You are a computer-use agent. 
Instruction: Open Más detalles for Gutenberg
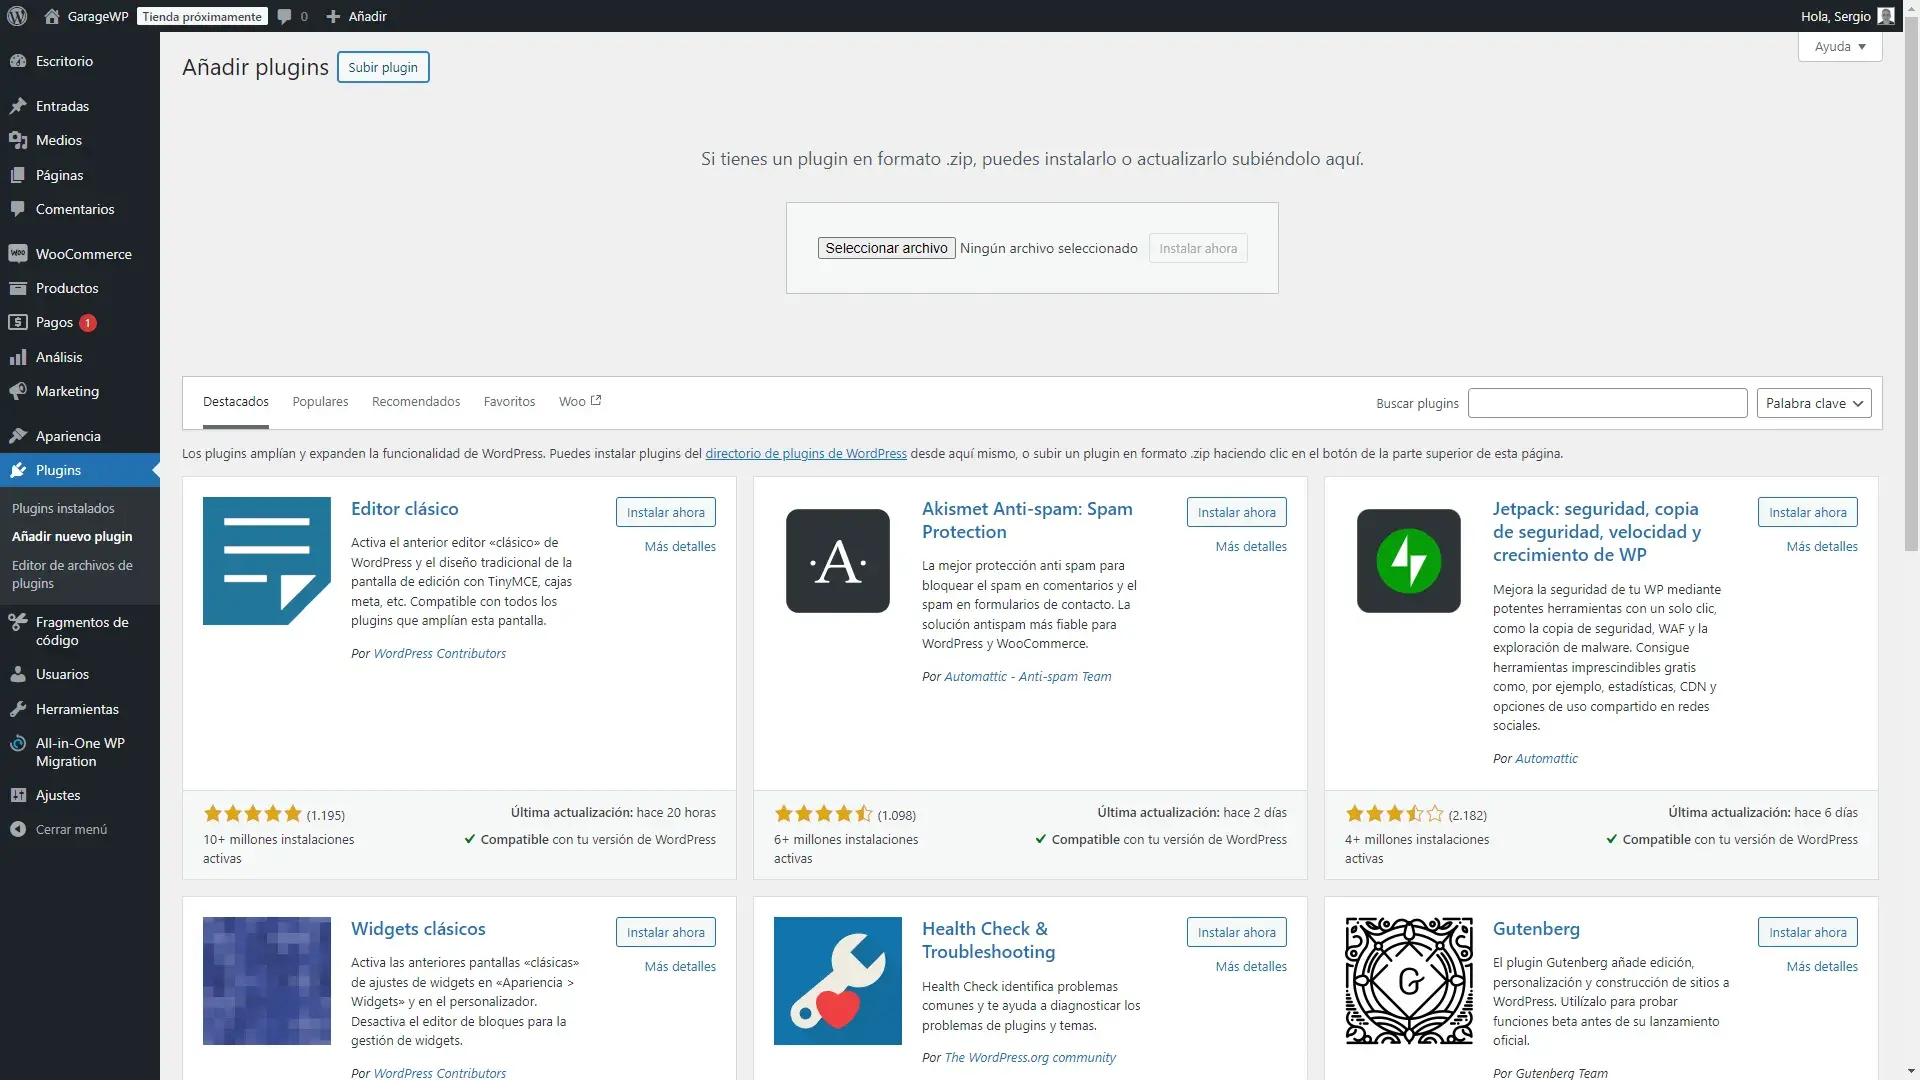[x=1822, y=966]
